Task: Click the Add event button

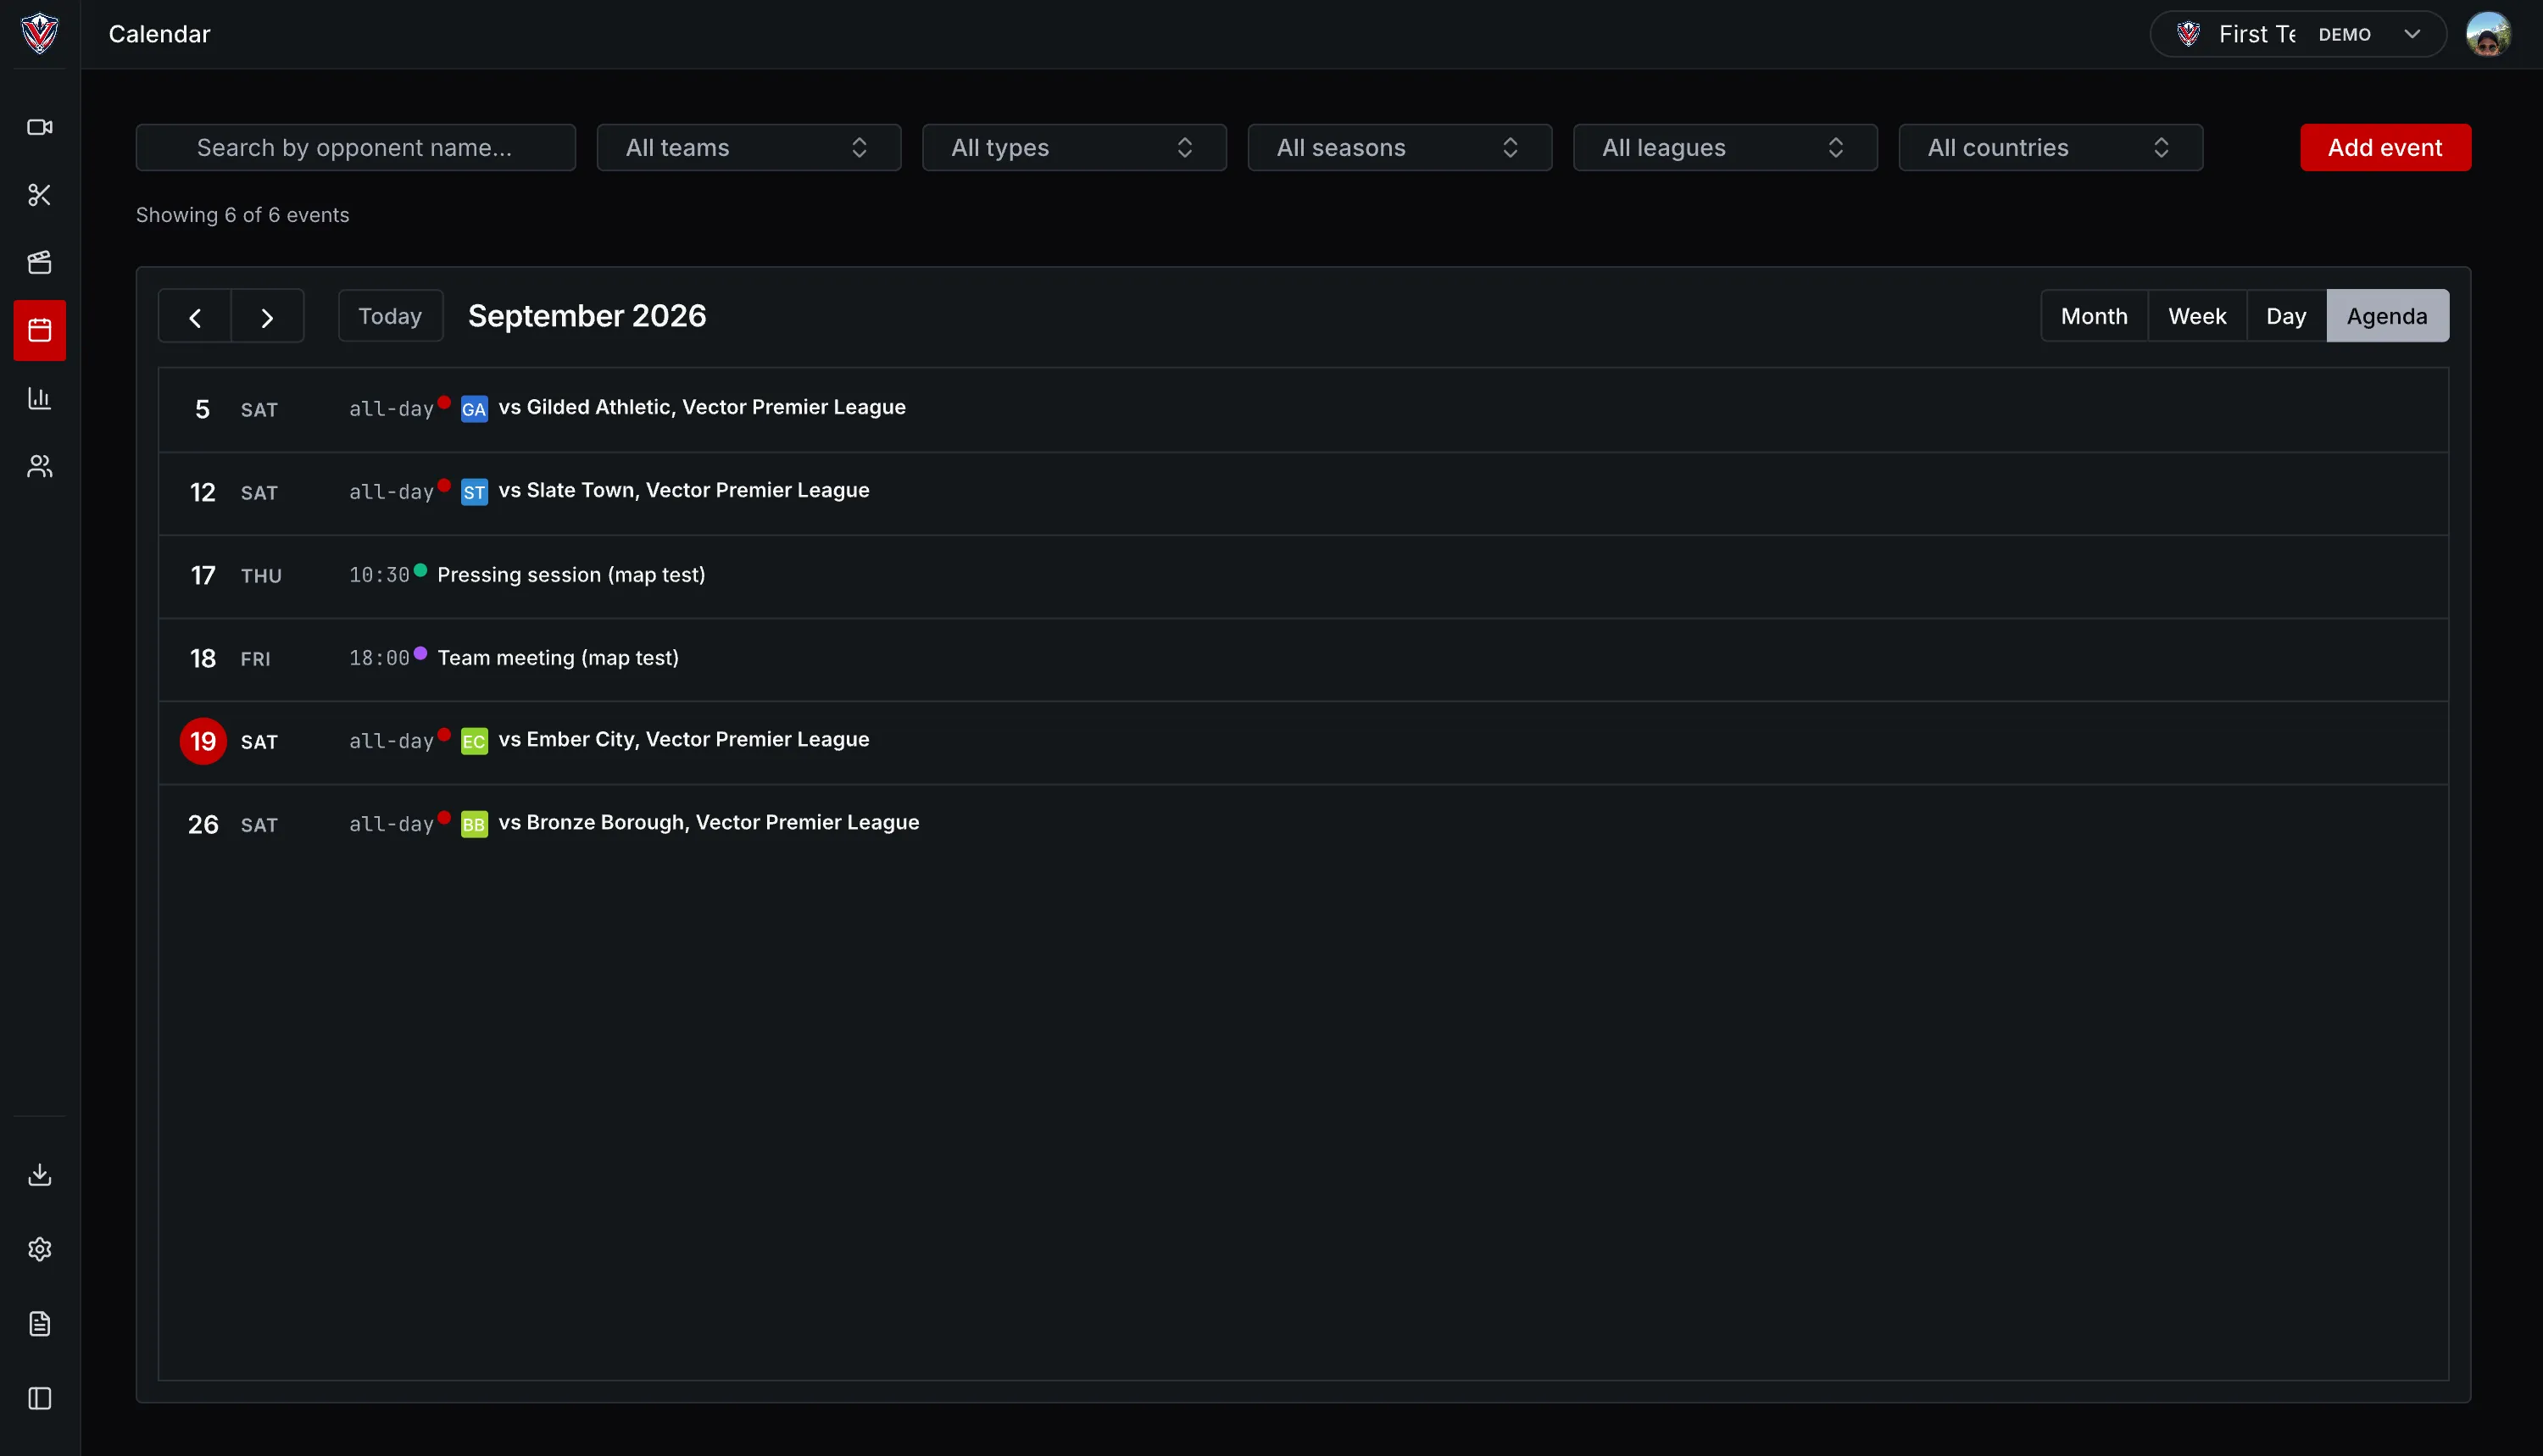Action: 2385,148
